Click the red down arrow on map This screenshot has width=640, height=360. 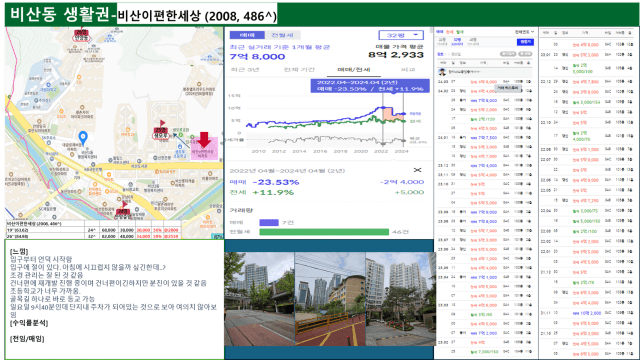[204, 140]
